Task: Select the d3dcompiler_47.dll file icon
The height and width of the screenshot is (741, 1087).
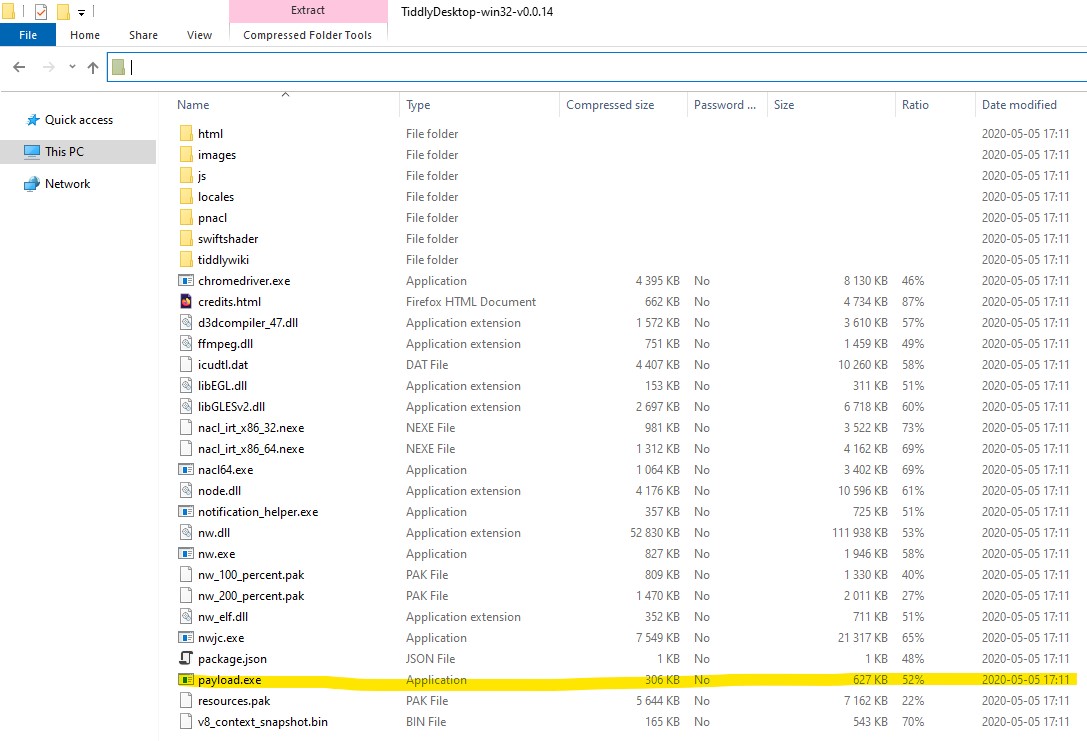Action: tap(186, 322)
